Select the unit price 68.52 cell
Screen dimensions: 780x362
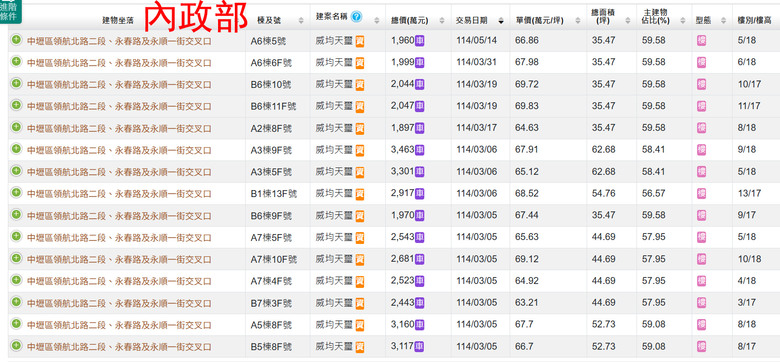pyautogui.click(x=527, y=193)
